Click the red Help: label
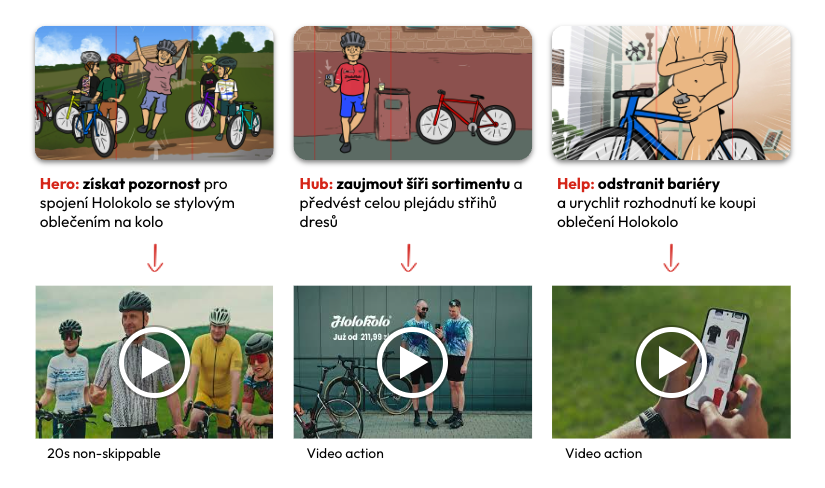The height and width of the screenshot is (488, 825). pos(576,184)
